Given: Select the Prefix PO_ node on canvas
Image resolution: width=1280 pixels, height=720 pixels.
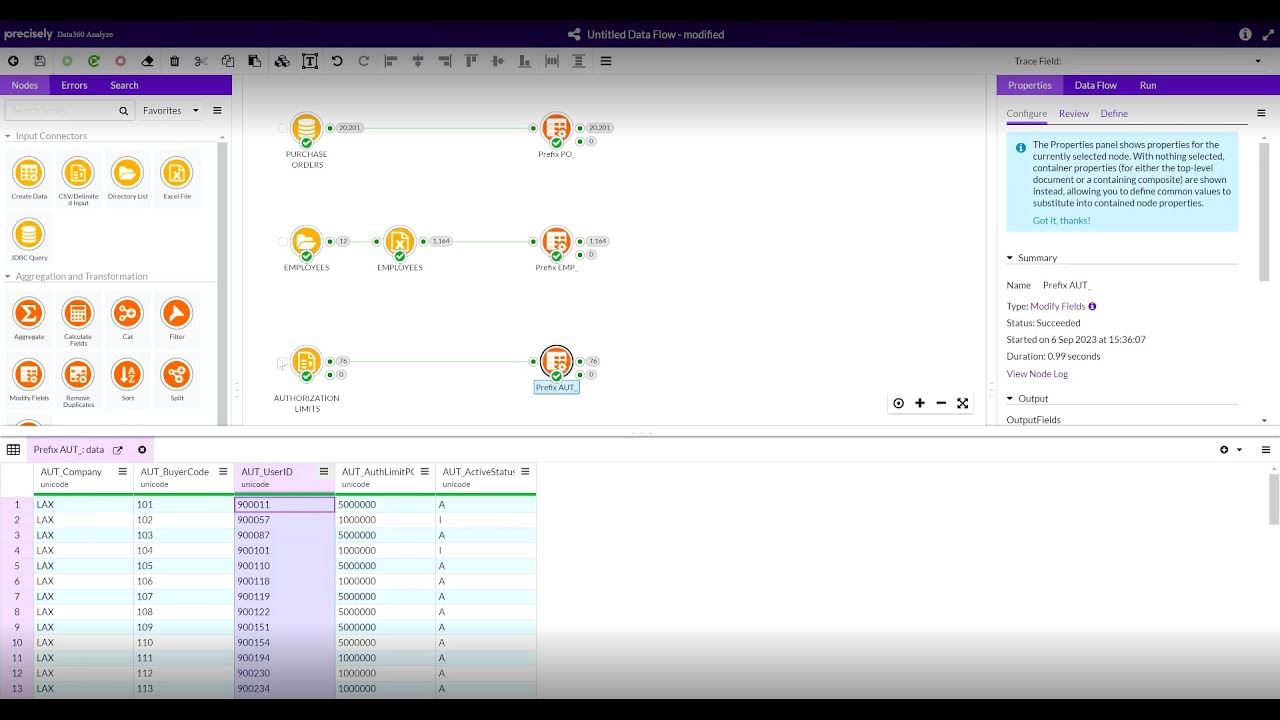Looking at the screenshot, I should pos(556,128).
